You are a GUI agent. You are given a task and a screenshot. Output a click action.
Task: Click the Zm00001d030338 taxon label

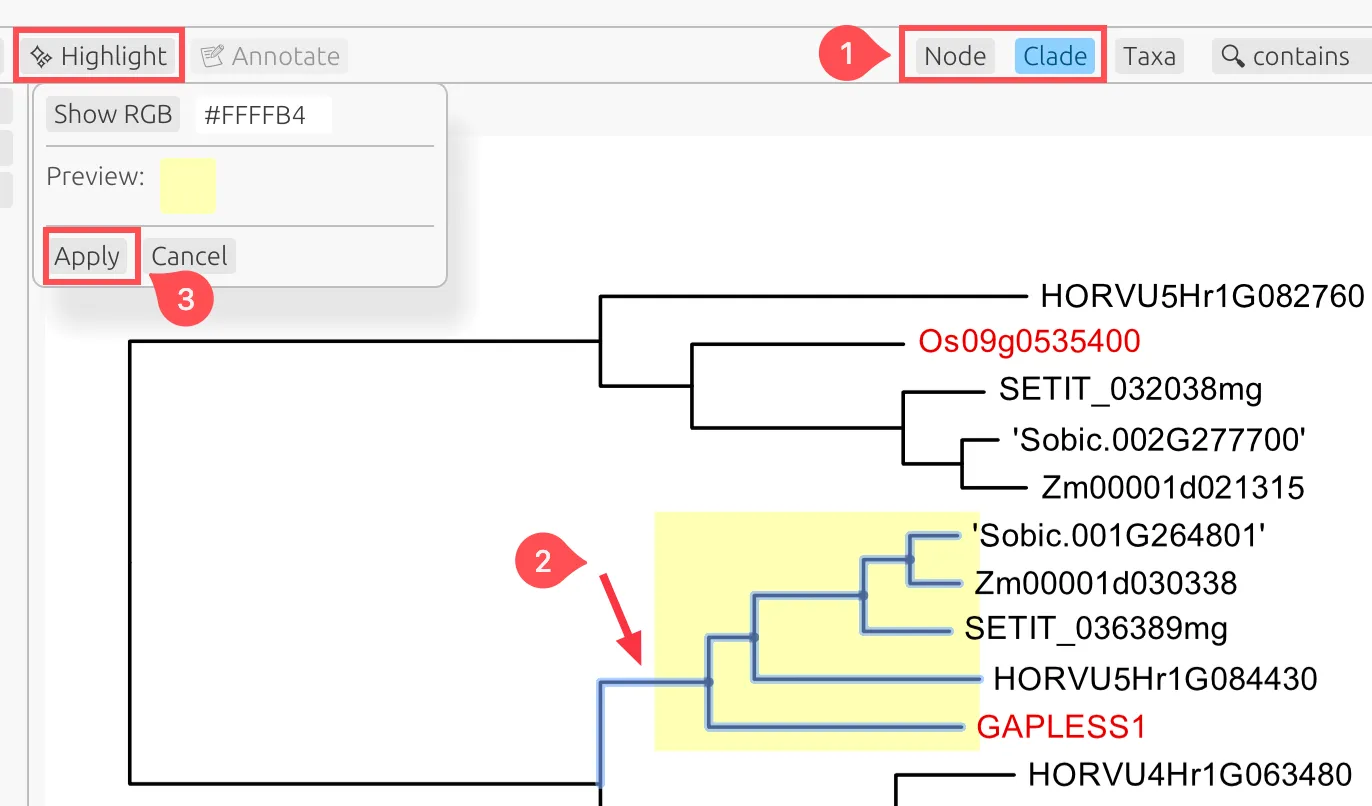point(1105,582)
